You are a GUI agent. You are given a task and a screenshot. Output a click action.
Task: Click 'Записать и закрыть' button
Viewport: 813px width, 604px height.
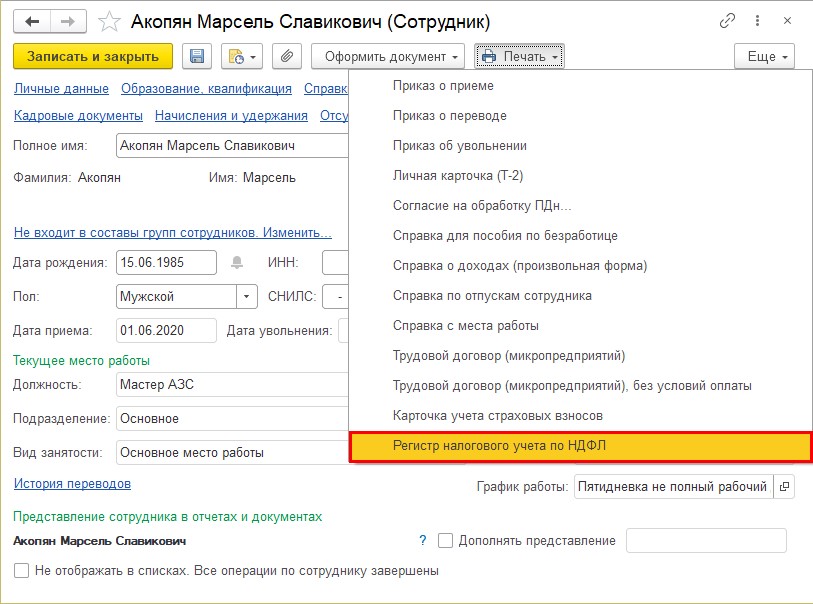tap(93, 57)
